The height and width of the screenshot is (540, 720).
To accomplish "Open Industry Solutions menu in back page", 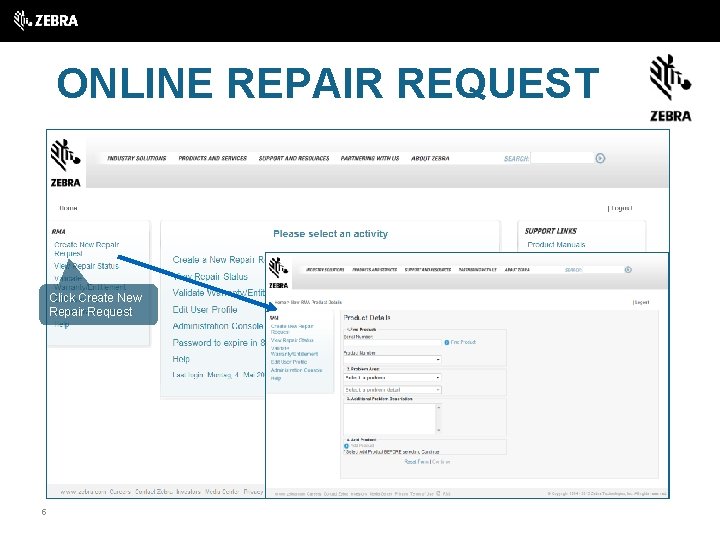I will (x=136, y=158).
